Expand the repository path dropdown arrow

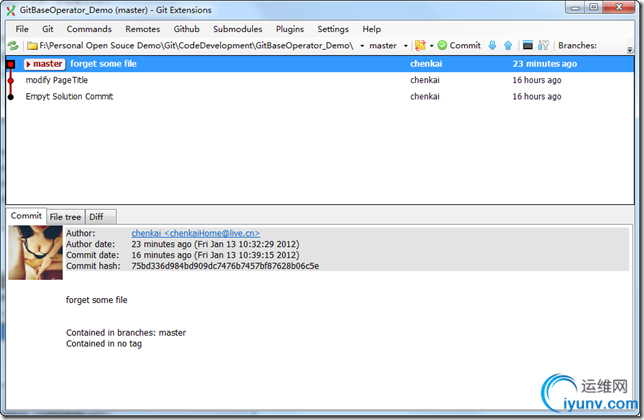click(x=362, y=46)
